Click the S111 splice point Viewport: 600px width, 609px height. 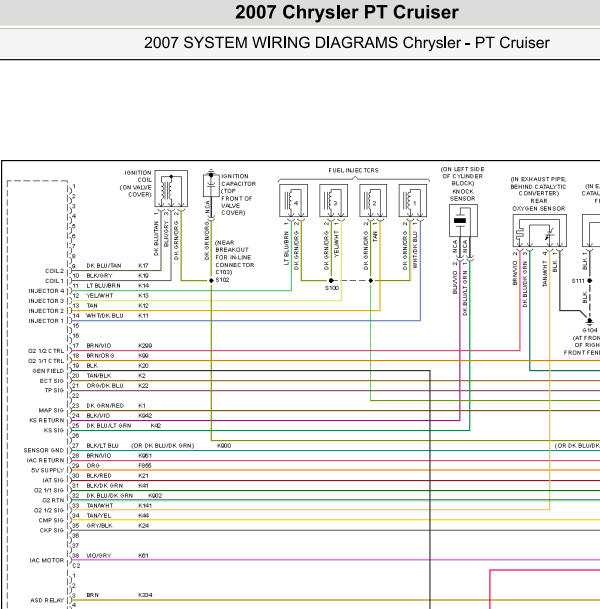click(590, 280)
